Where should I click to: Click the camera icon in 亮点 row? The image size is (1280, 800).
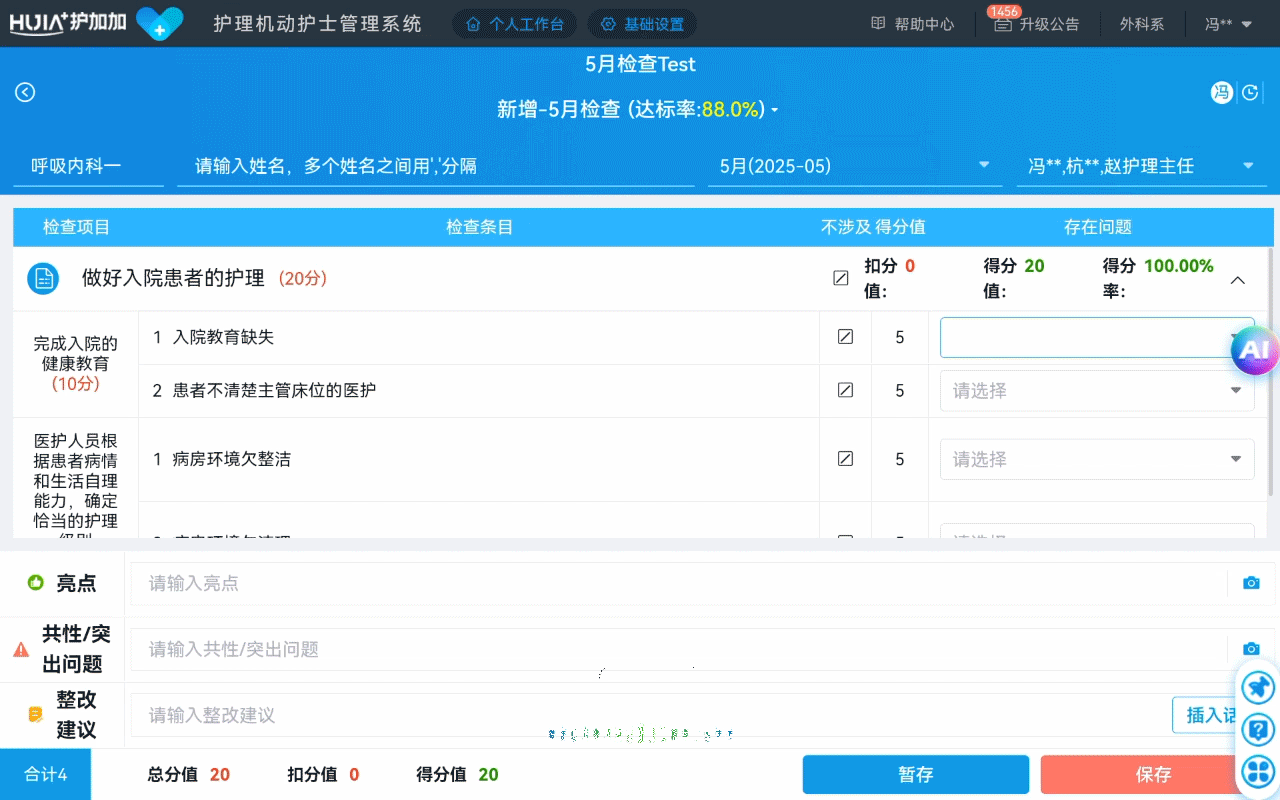pos(1251,583)
